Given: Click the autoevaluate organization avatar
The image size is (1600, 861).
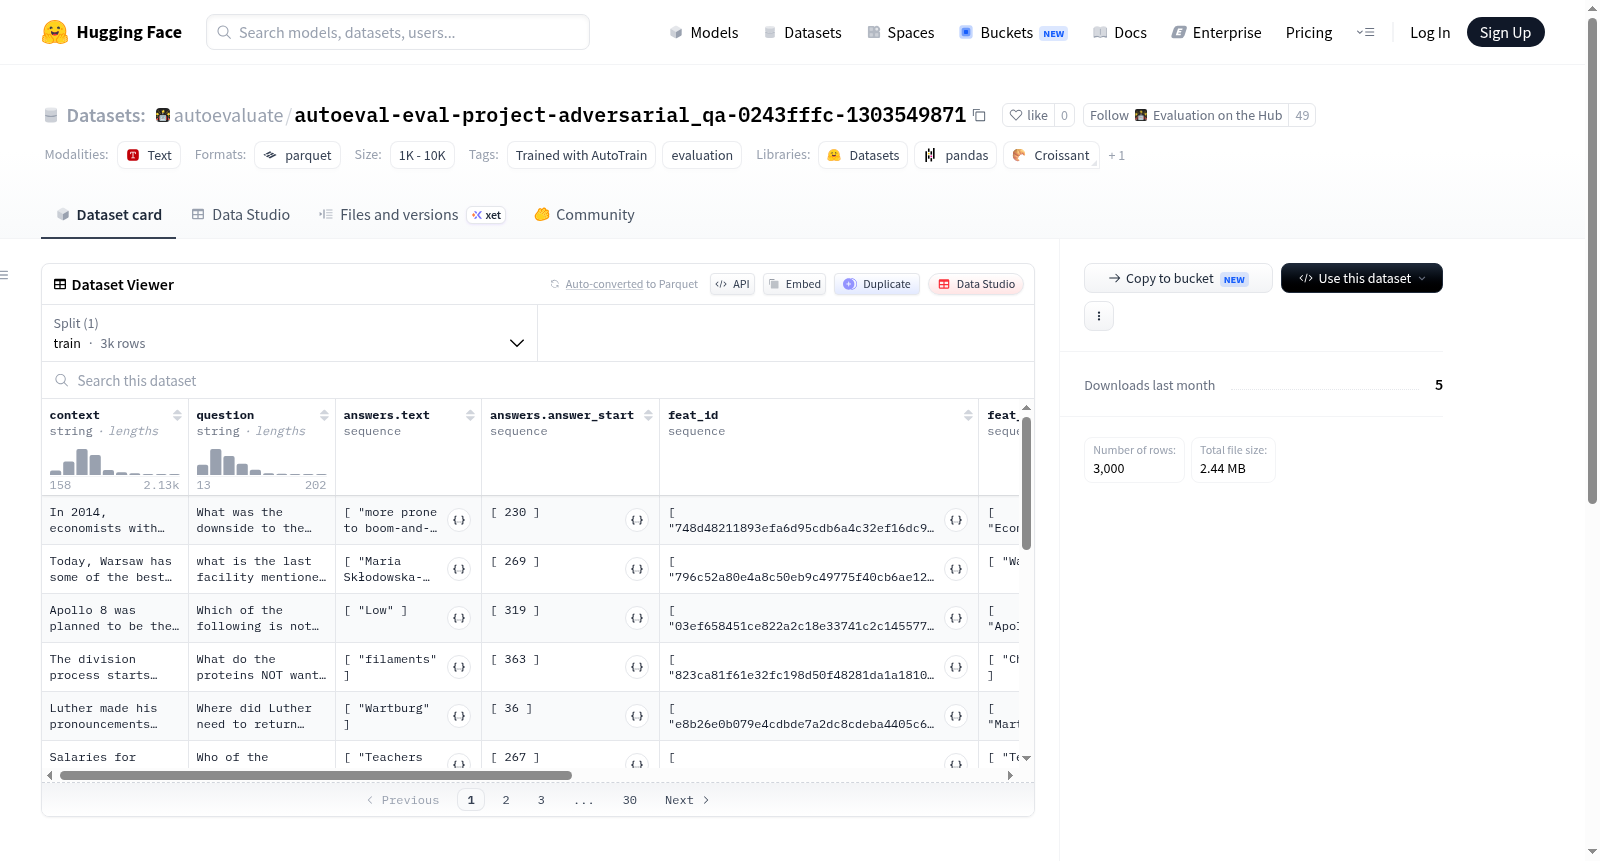Looking at the screenshot, I should [x=163, y=115].
